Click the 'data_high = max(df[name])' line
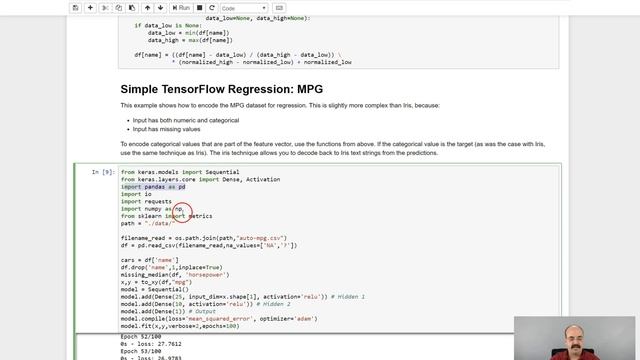This screenshot has height=360, width=640. click(x=190, y=40)
